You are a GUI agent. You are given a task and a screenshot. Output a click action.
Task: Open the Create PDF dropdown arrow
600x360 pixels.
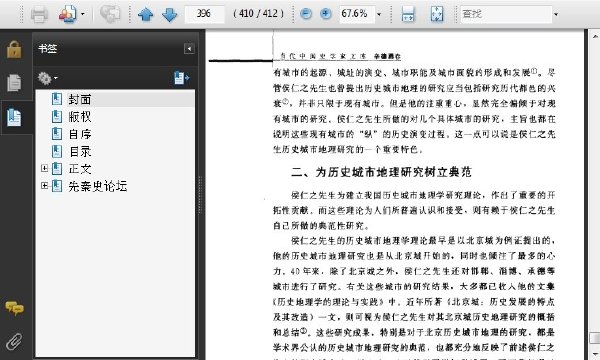(83, 15)
